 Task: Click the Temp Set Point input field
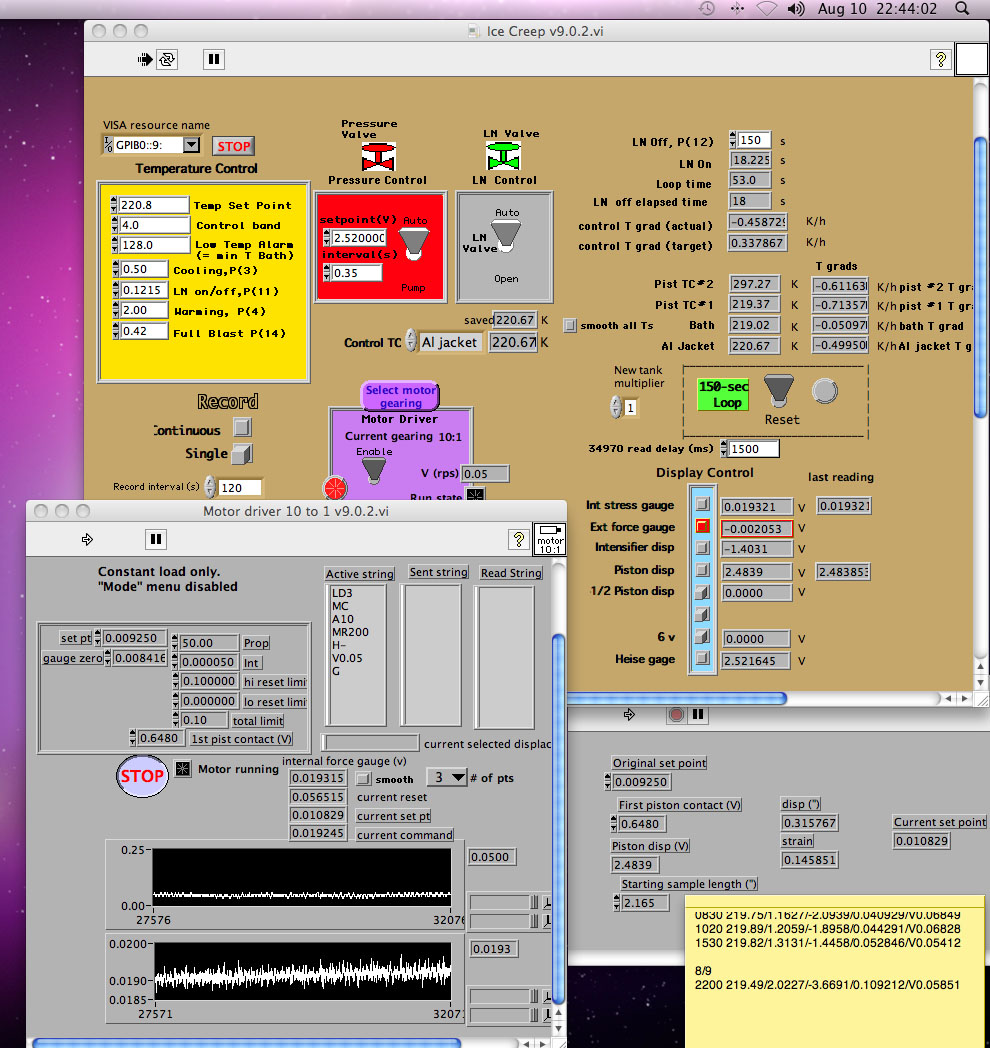pyautogui.click(x=153, y=205)
